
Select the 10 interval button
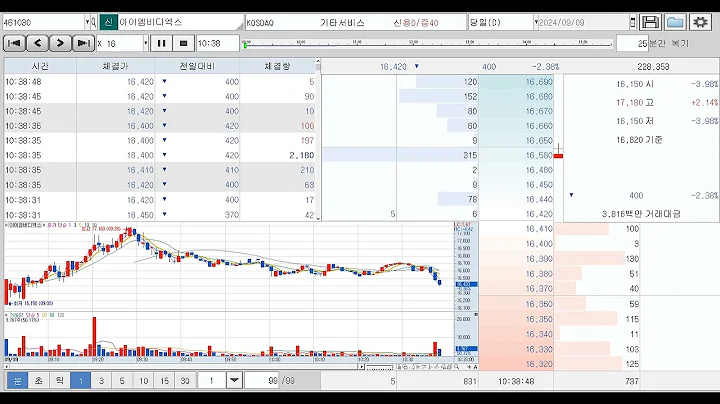tap(144, 381)
